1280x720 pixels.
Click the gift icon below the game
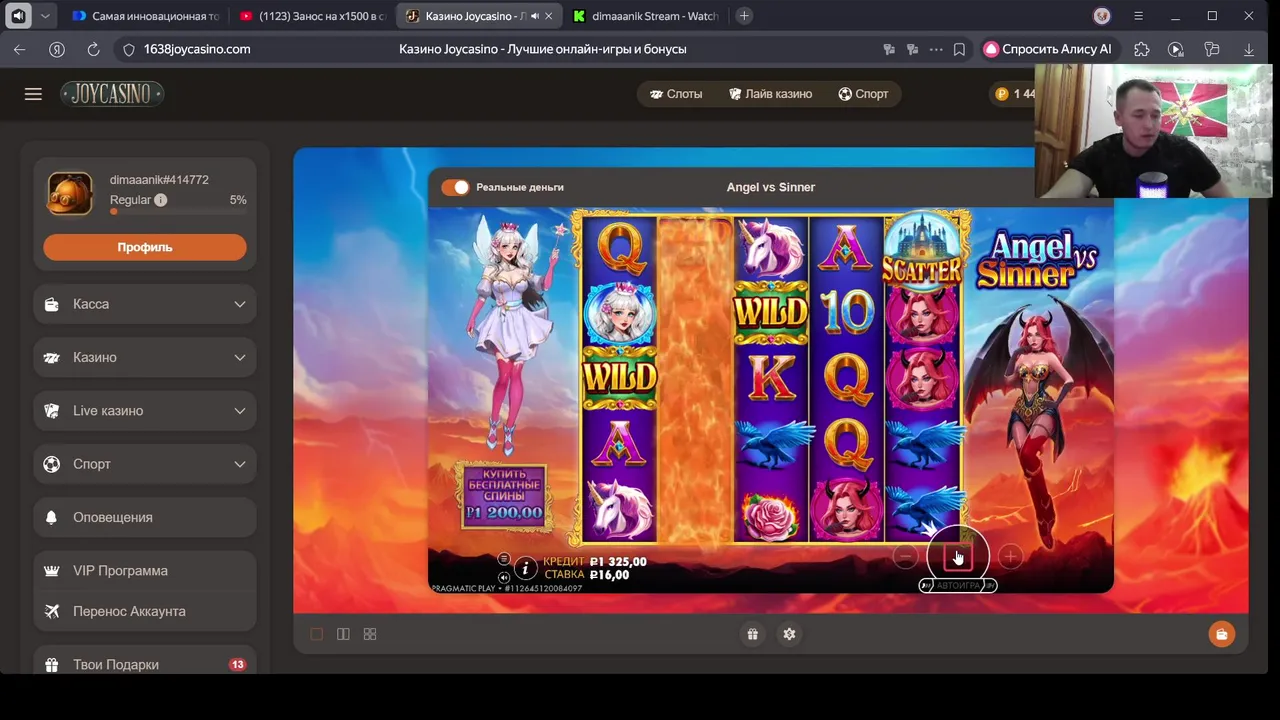click(752, 634)
